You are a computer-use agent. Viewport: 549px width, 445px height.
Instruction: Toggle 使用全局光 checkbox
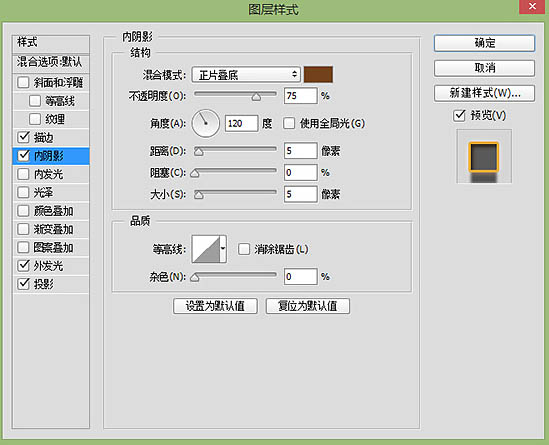click(289, 123)
